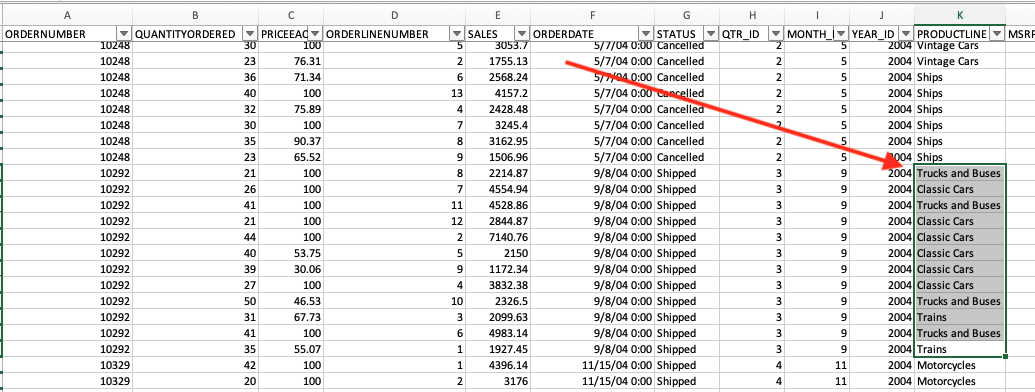Select the PRICEEACH cell showing 71.34
The height and width of the screenshot is (392, 1035).
(x=291, y=77)
